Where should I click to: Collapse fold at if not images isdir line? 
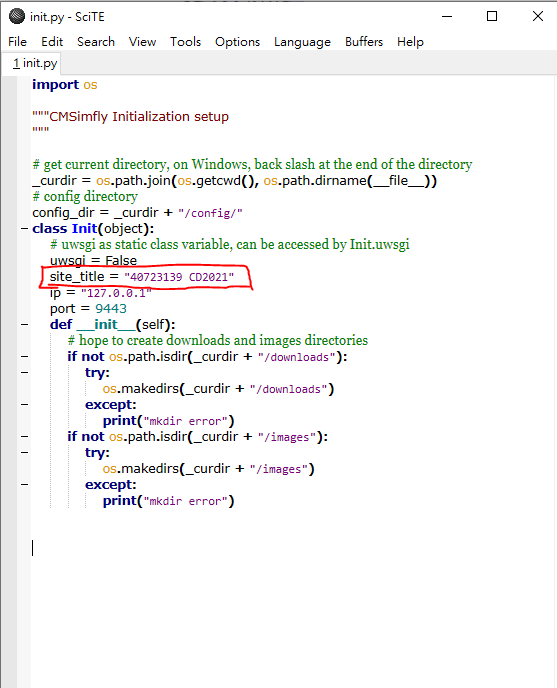[24, 437]
